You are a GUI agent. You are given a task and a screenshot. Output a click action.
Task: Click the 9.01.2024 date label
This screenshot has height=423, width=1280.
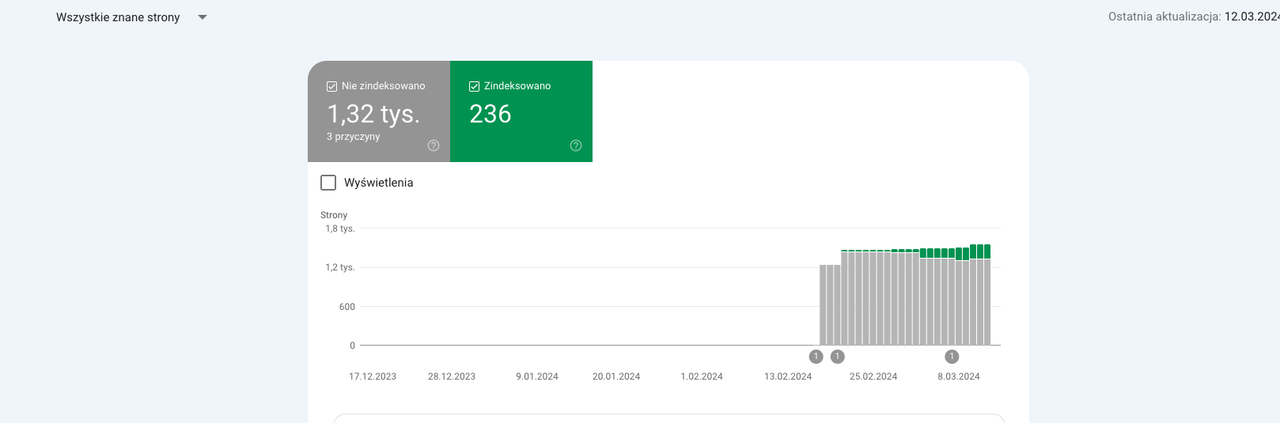point(537,377)
